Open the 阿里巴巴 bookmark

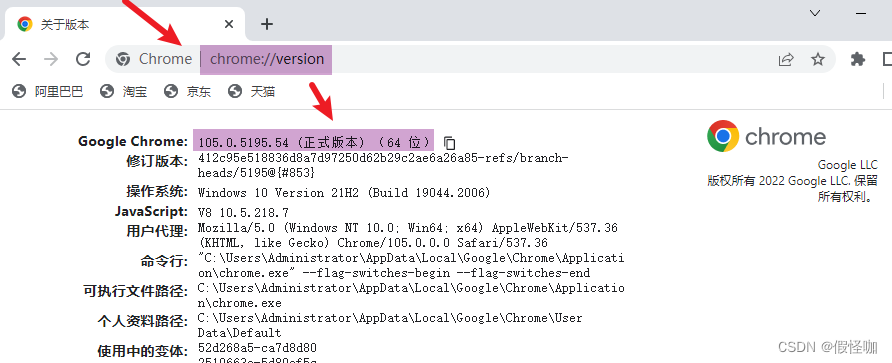tap(48, 91)
